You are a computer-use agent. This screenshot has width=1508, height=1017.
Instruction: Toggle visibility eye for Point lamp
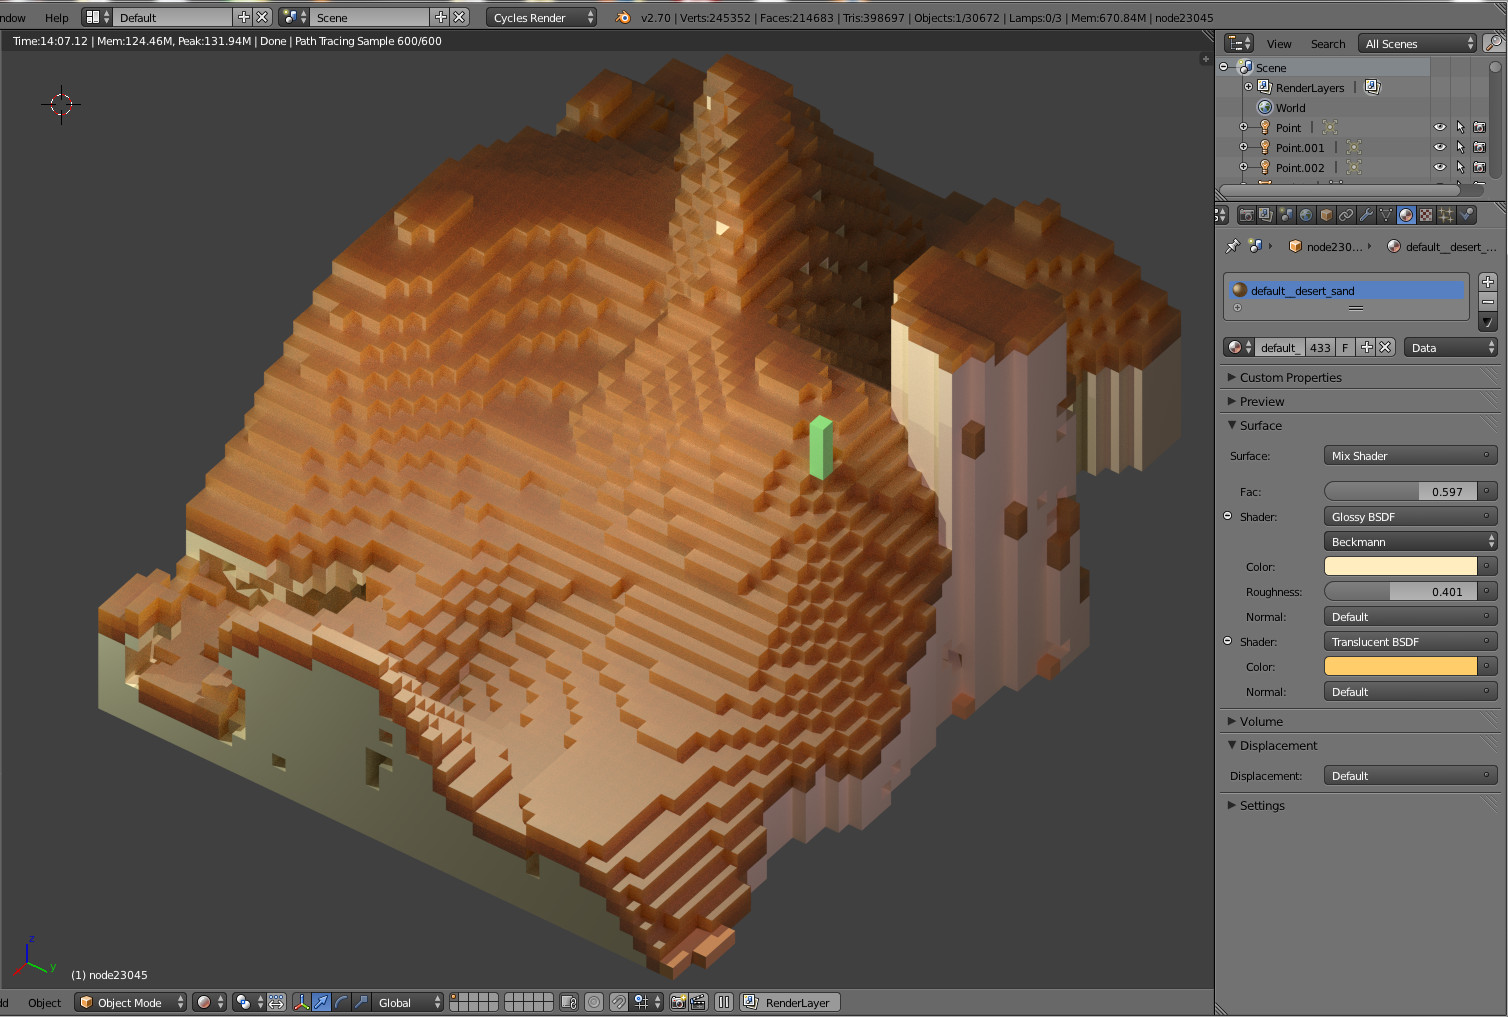pos(1440,128)
